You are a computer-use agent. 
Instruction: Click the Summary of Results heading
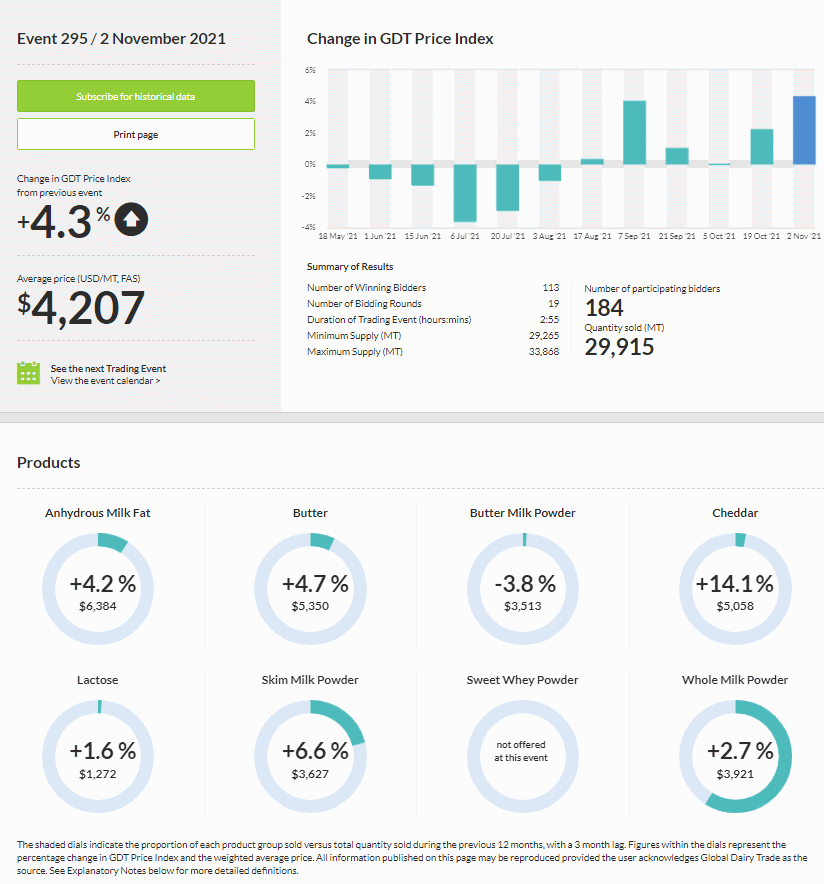pyautogui.click(x=350, y=267)
